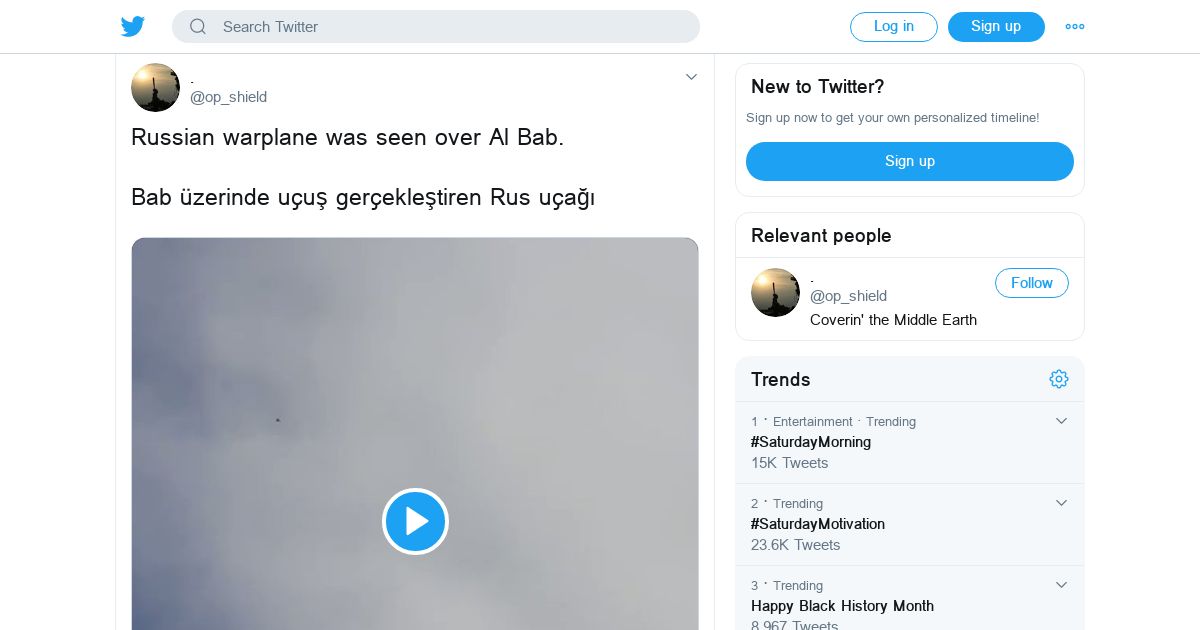Click the Twitter bird logo
The width and height of the screenshot is (1200, 630).
coord(133,27)
